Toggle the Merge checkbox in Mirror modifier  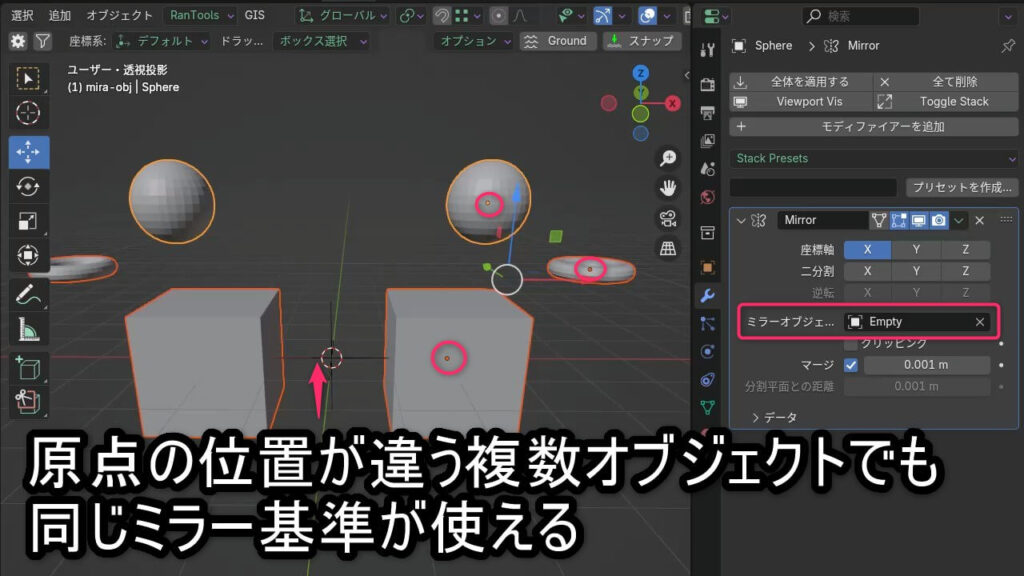(851, 365)
